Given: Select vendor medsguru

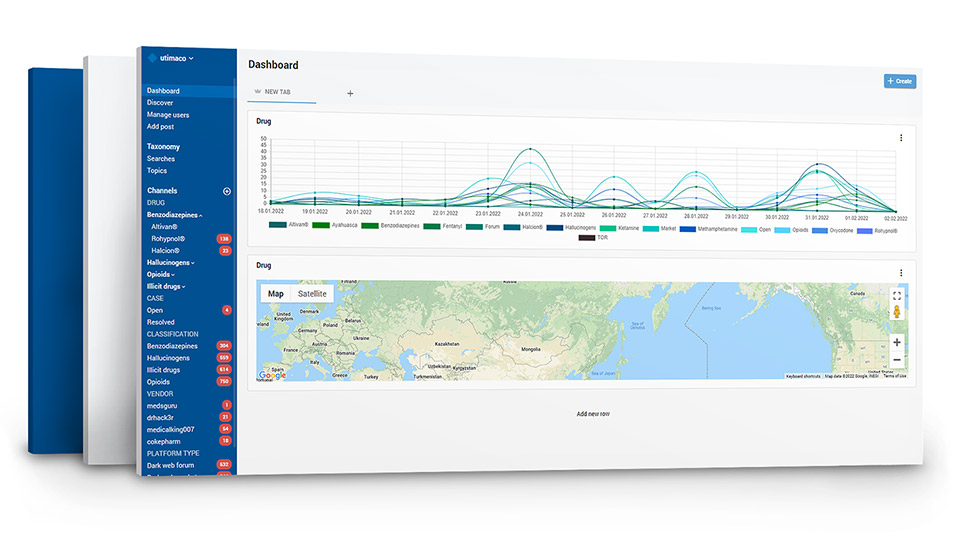Looking at the screenshot, I should click(162, 406).
